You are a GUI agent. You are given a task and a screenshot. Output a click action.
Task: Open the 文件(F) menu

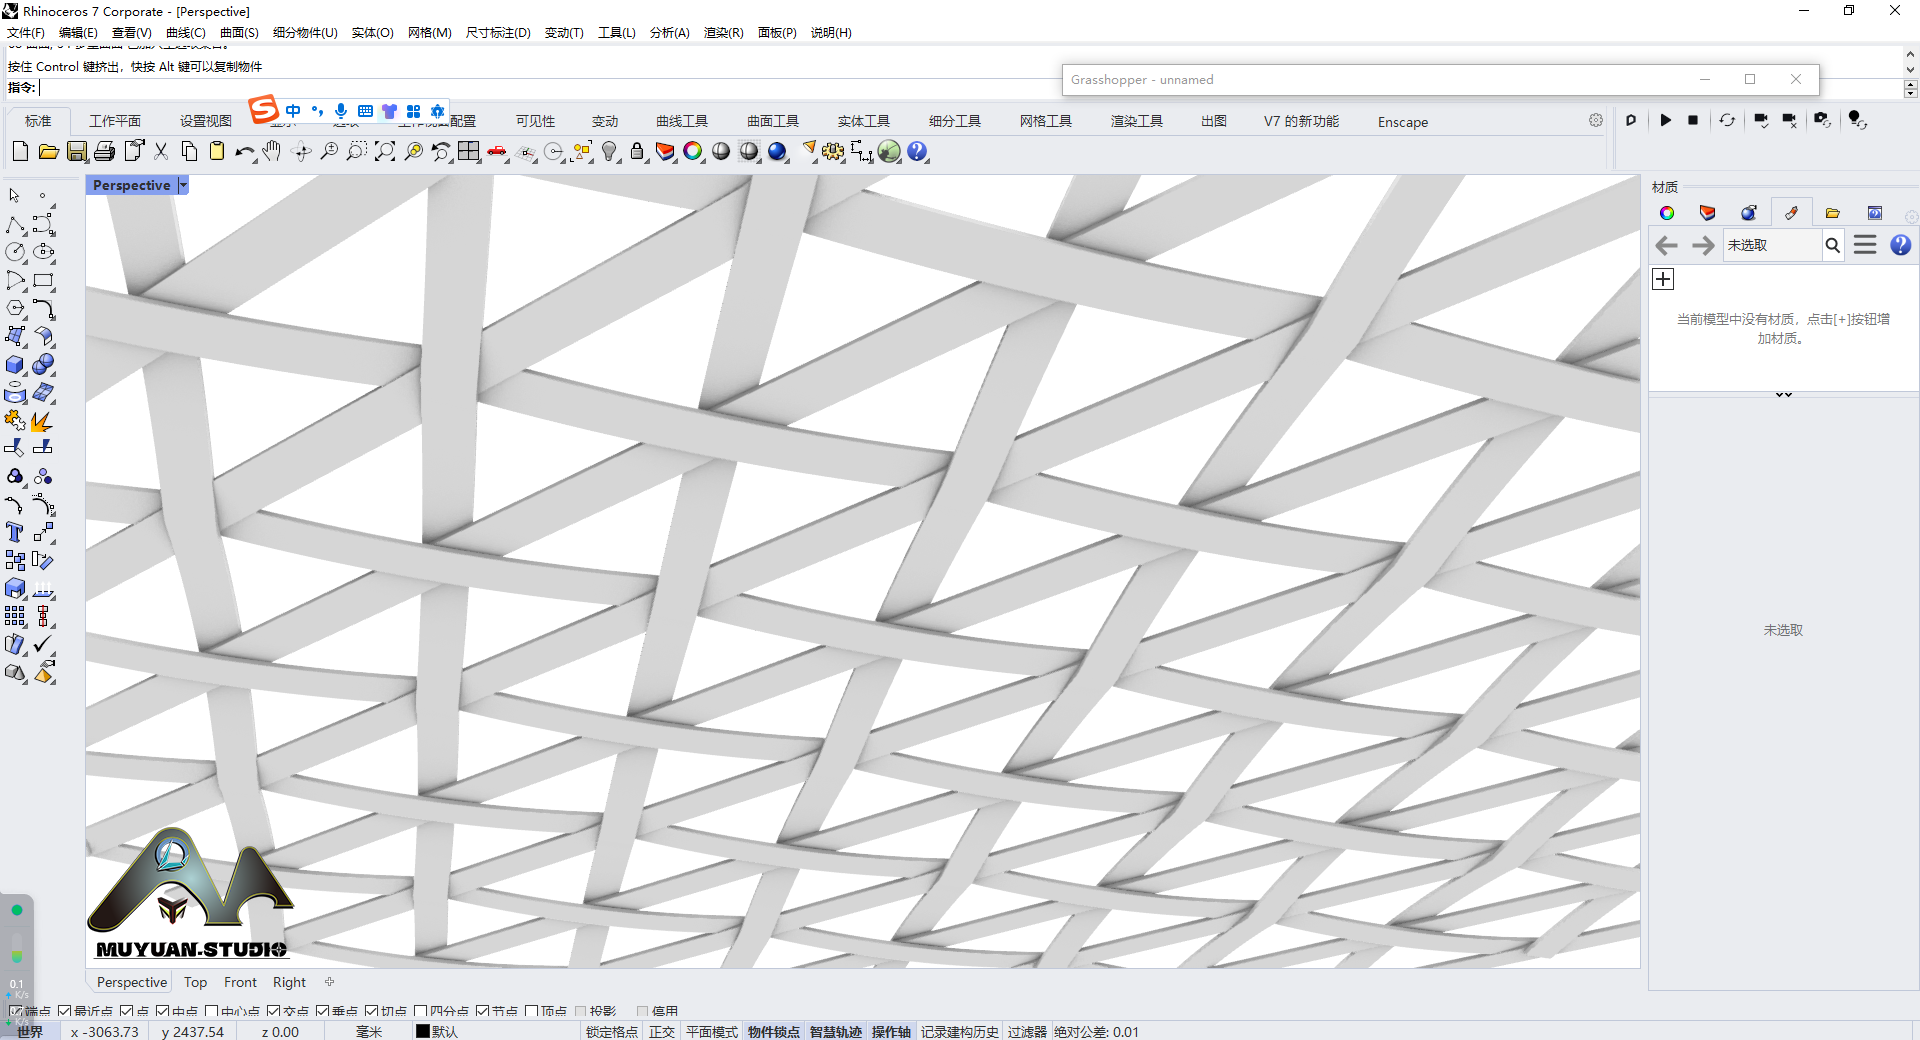tap(26, 32)
